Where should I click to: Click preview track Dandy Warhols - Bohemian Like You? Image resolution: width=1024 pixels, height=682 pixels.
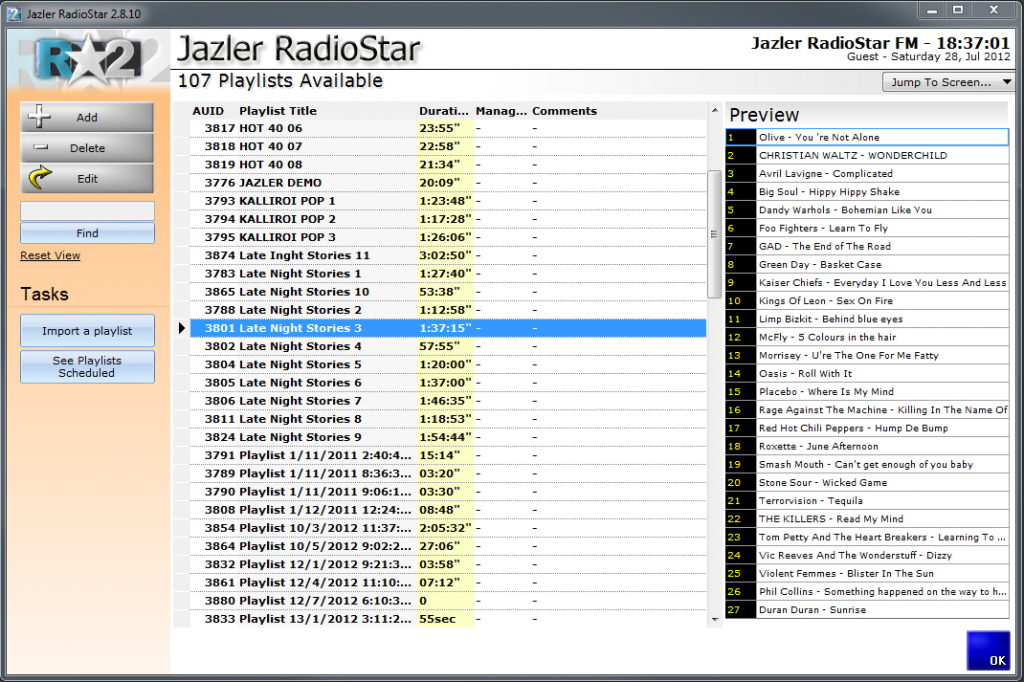pyautogui.click(x=867, y=210)
